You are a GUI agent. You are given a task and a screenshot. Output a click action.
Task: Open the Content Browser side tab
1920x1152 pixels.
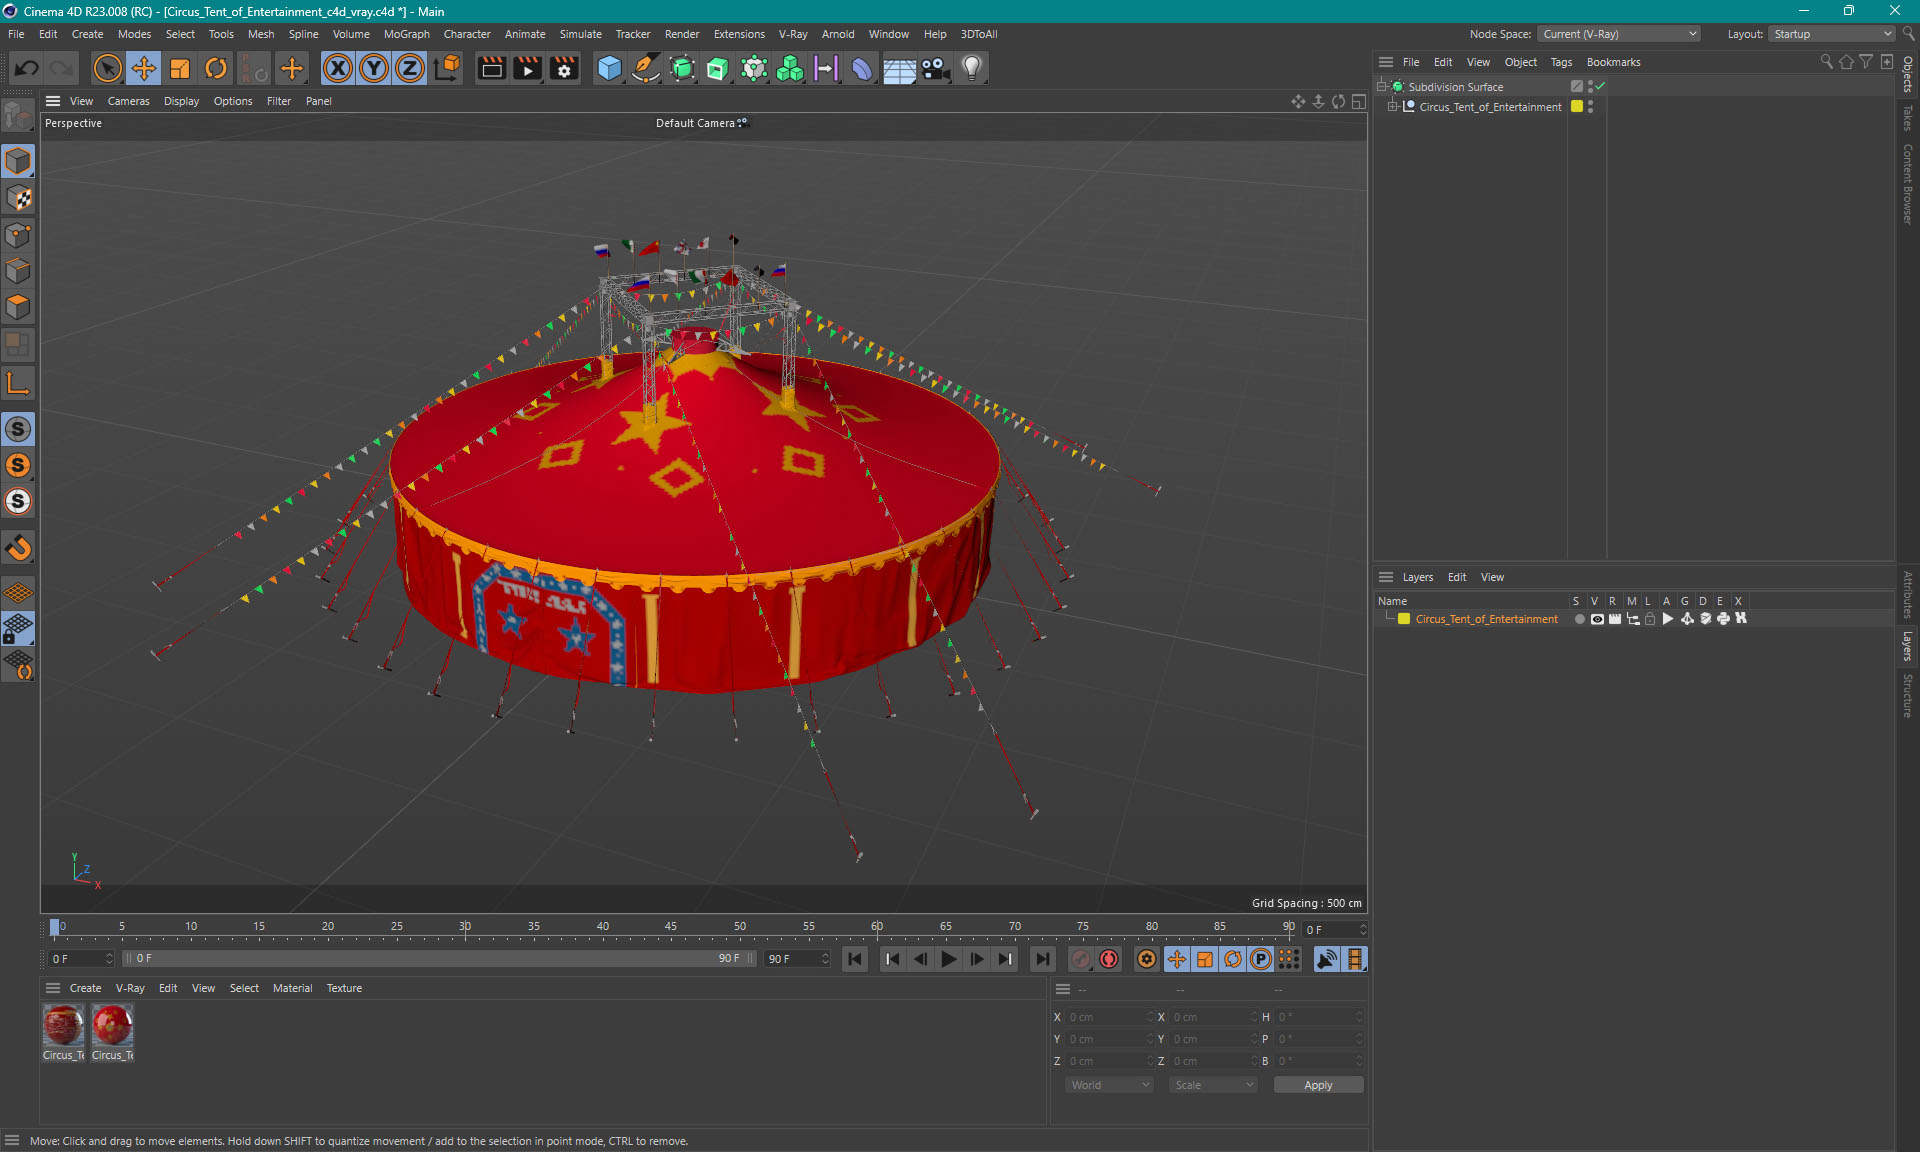[x=1908, y=184]
